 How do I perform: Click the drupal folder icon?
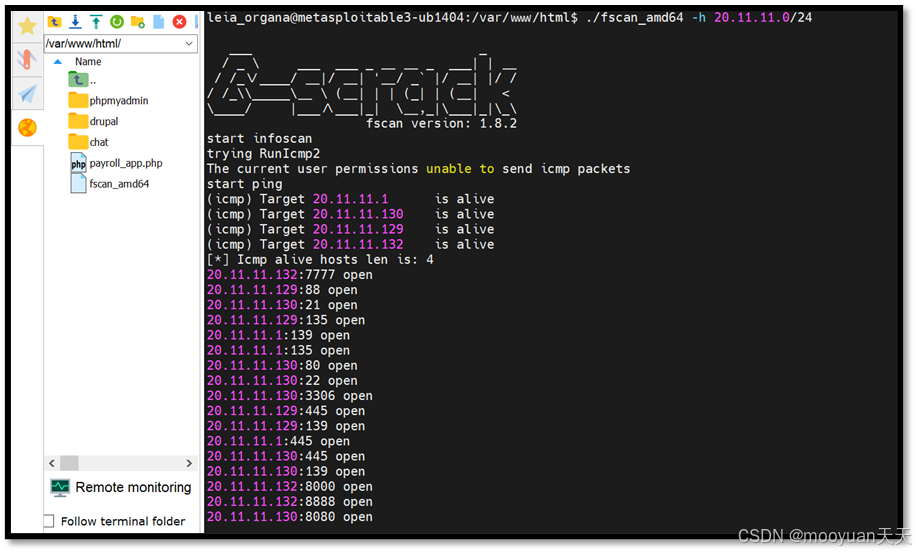[x=78, y=121]
